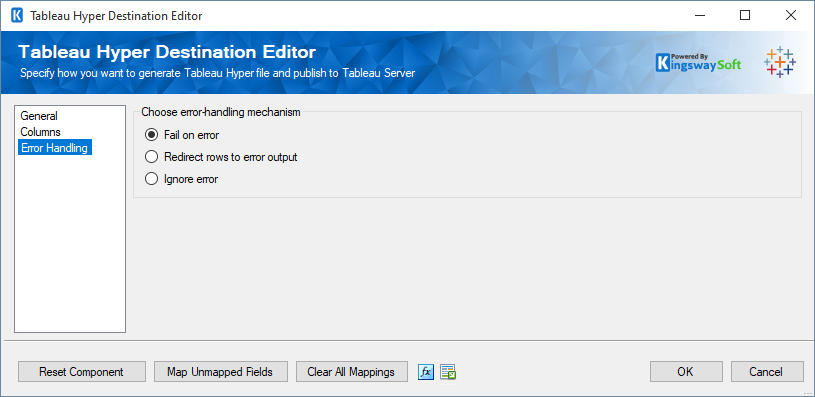
Task: Click the K app icon in title bar
Action: [17, 16]
